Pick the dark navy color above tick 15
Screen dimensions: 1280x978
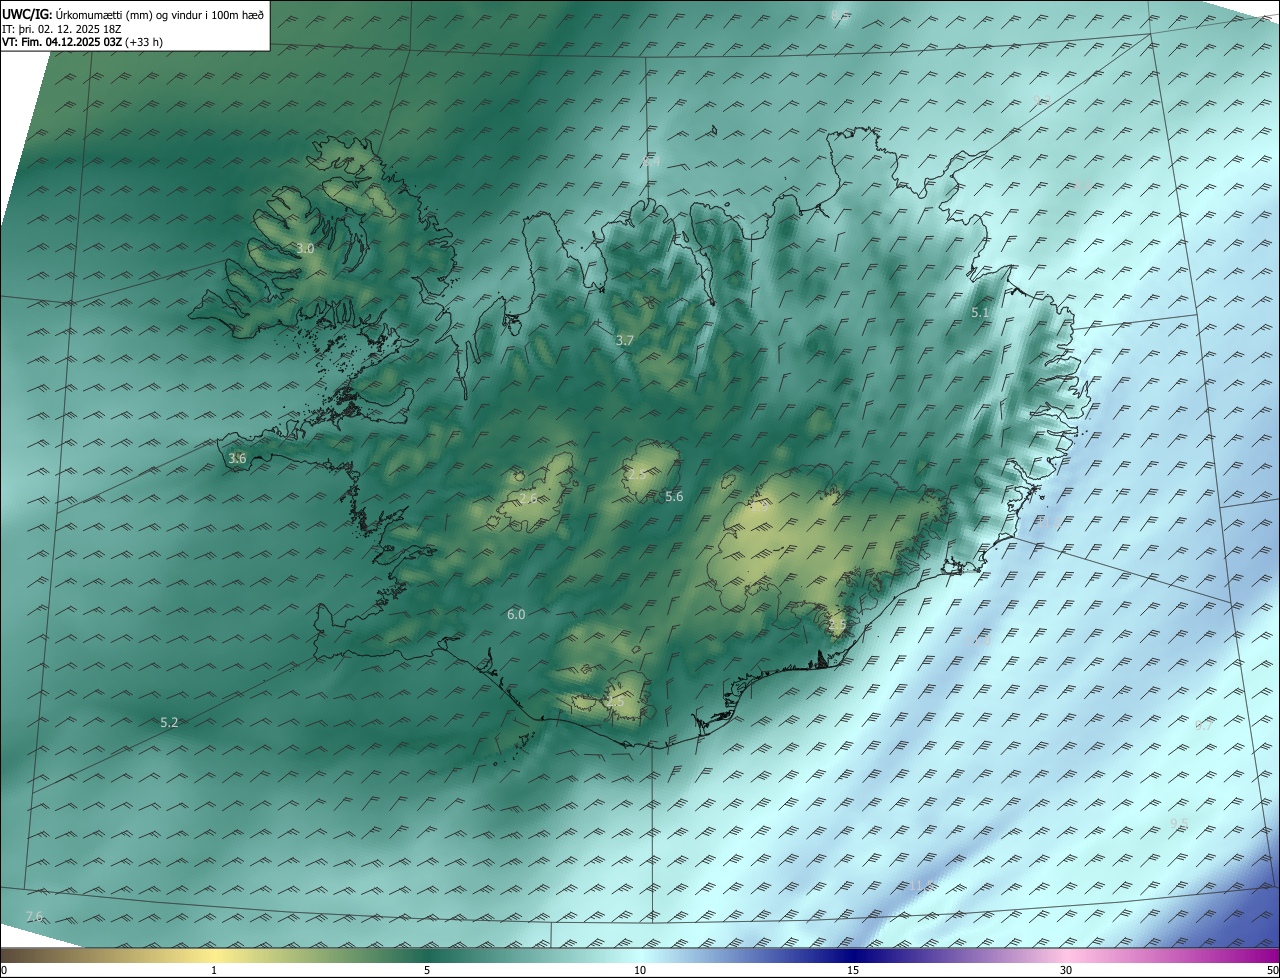(x=853, y=955)
